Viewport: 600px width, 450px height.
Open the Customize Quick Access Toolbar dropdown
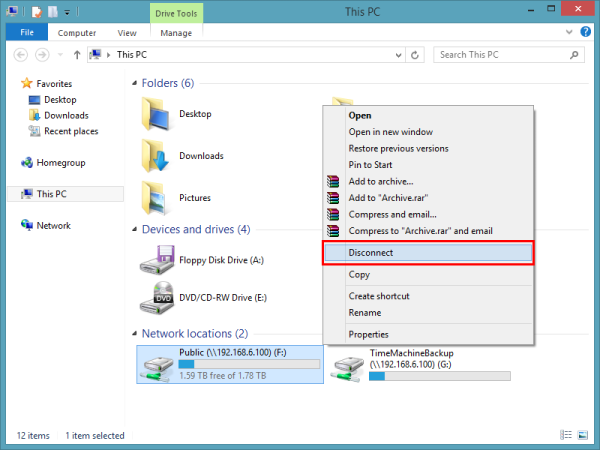click(67, 13)
